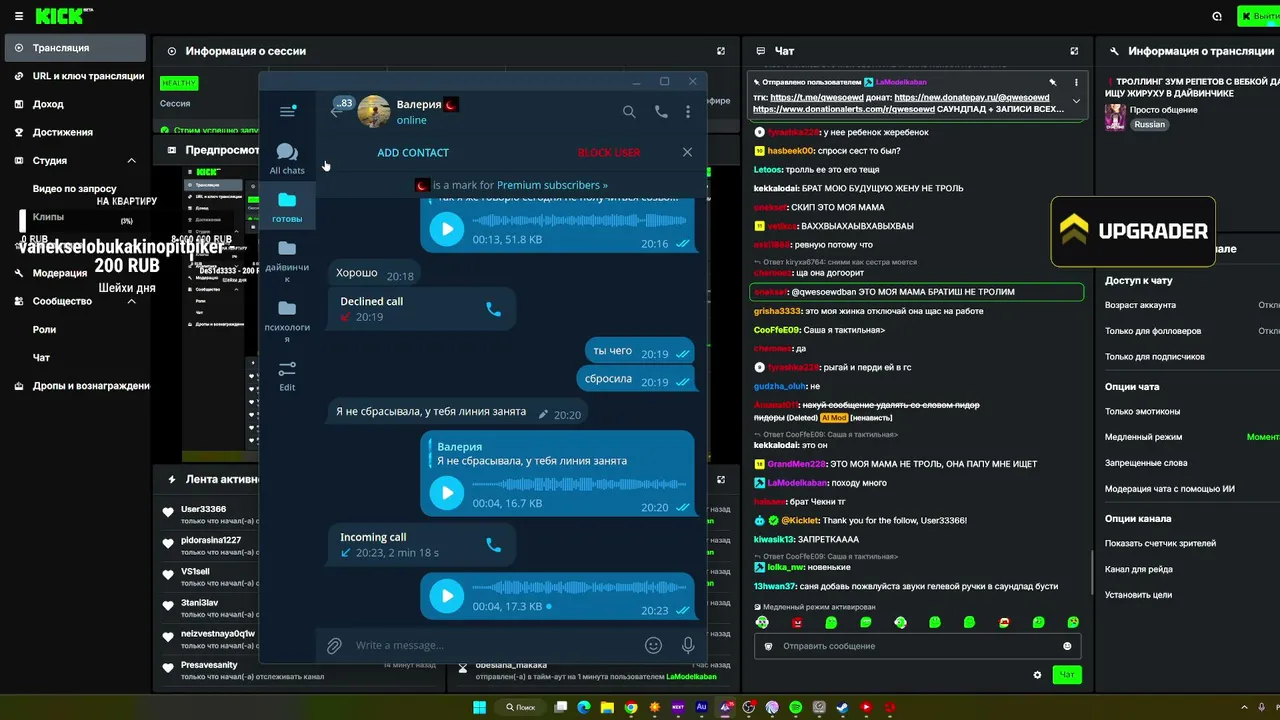Call back from the Declined call message
Image resolution: width=1280 pixels, height=720 pixels.
tap(493, 309)
